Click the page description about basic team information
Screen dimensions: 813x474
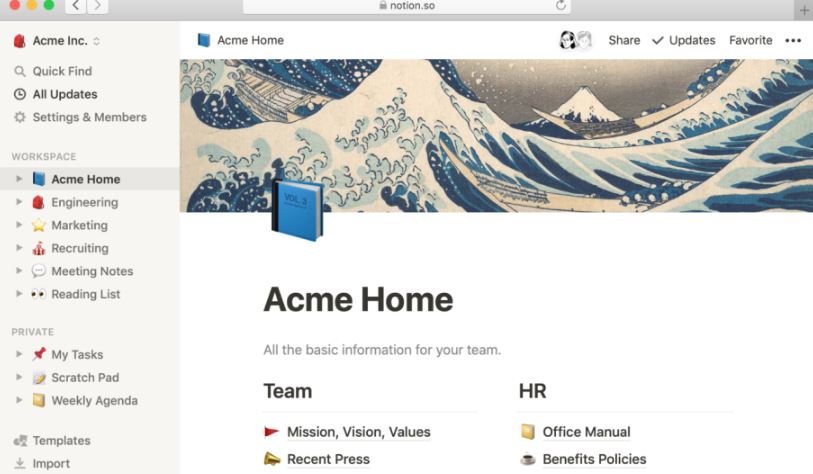coord(382,350)
